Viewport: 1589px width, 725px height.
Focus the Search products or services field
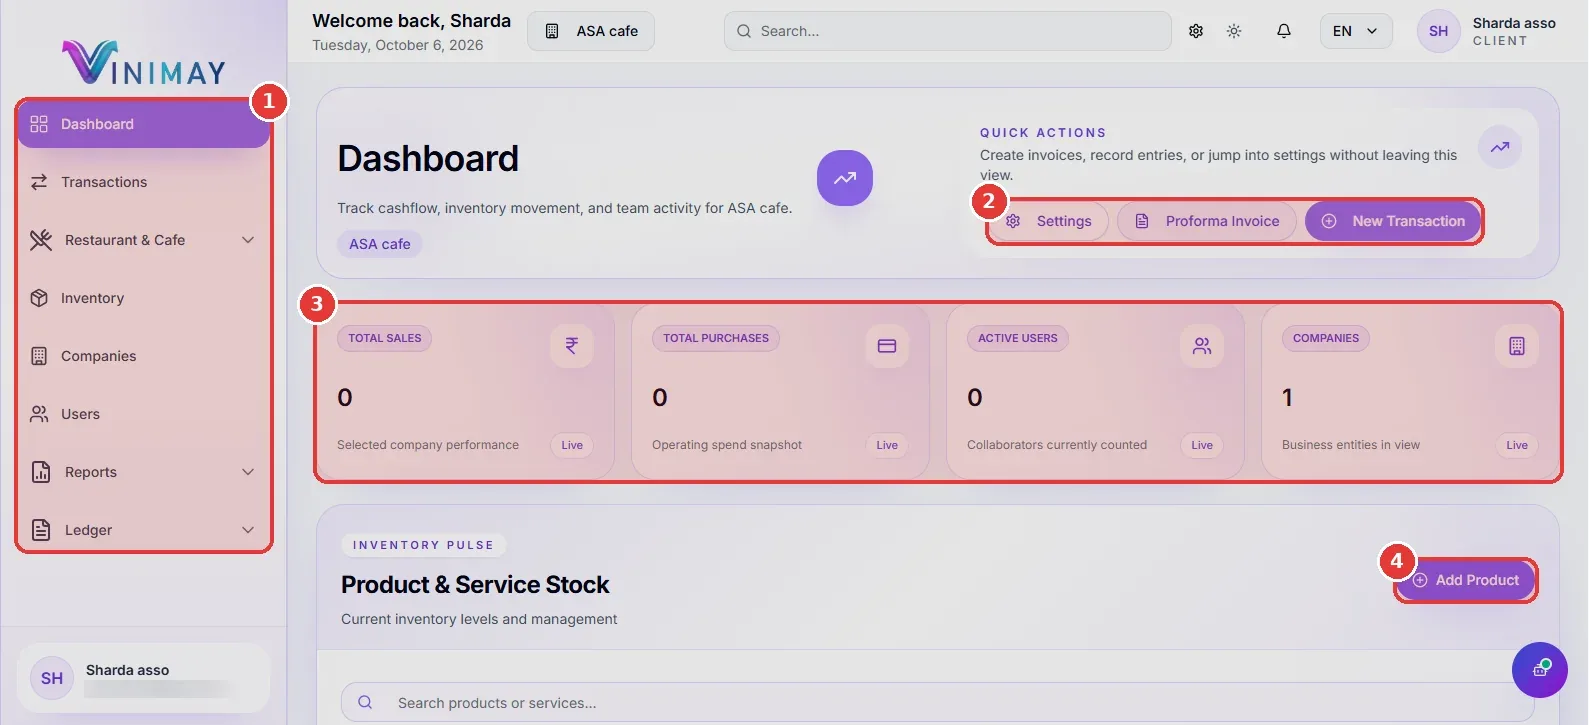tap(938, 702)
